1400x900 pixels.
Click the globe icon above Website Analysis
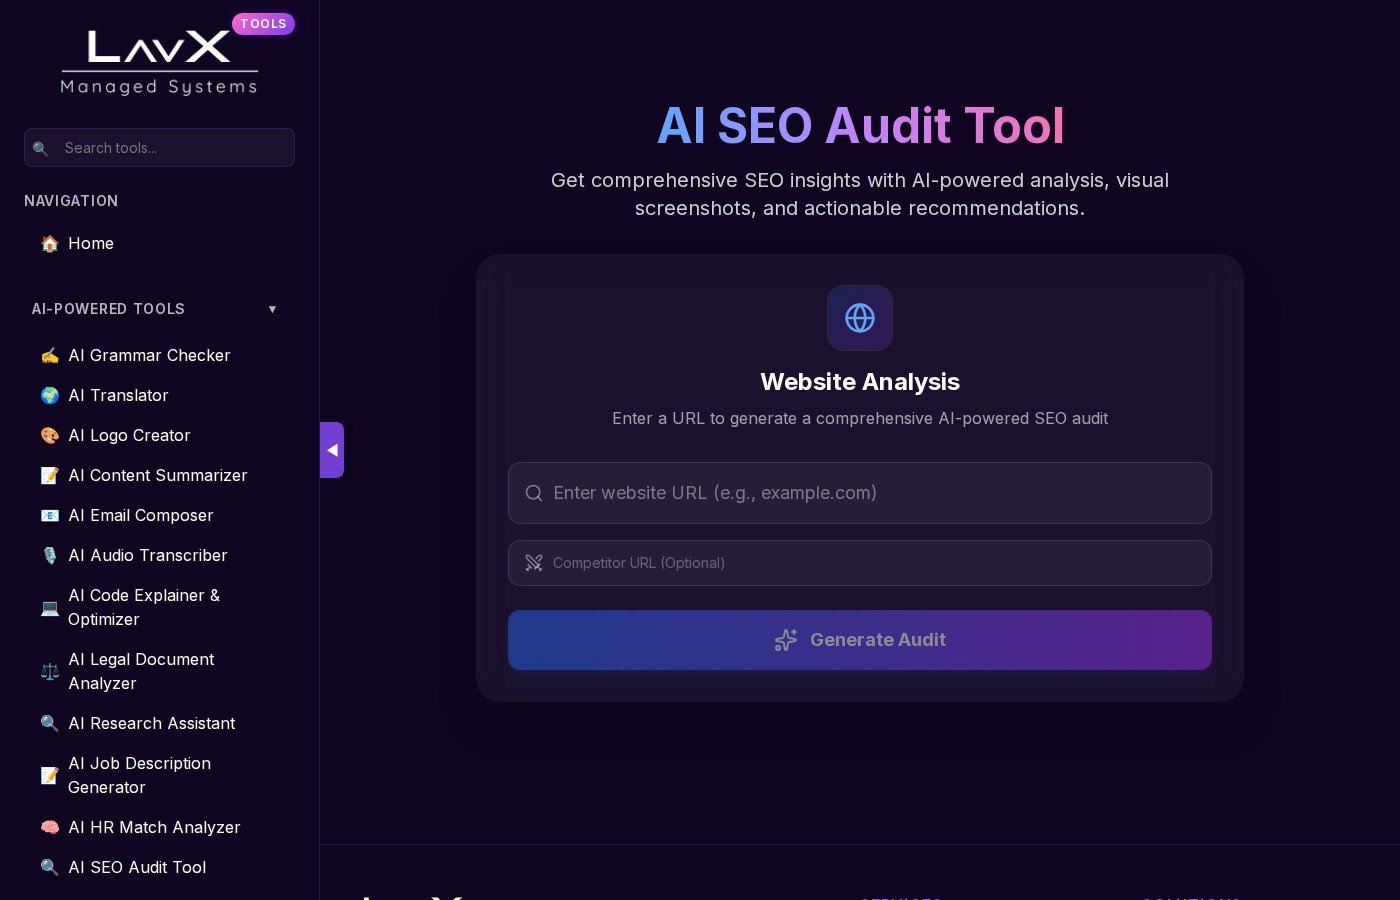click(859, 318)
